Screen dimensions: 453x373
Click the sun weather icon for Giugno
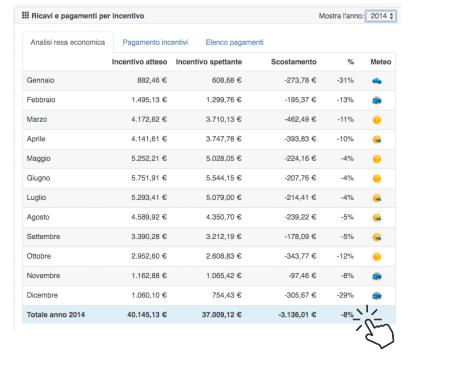coord(377,178)
